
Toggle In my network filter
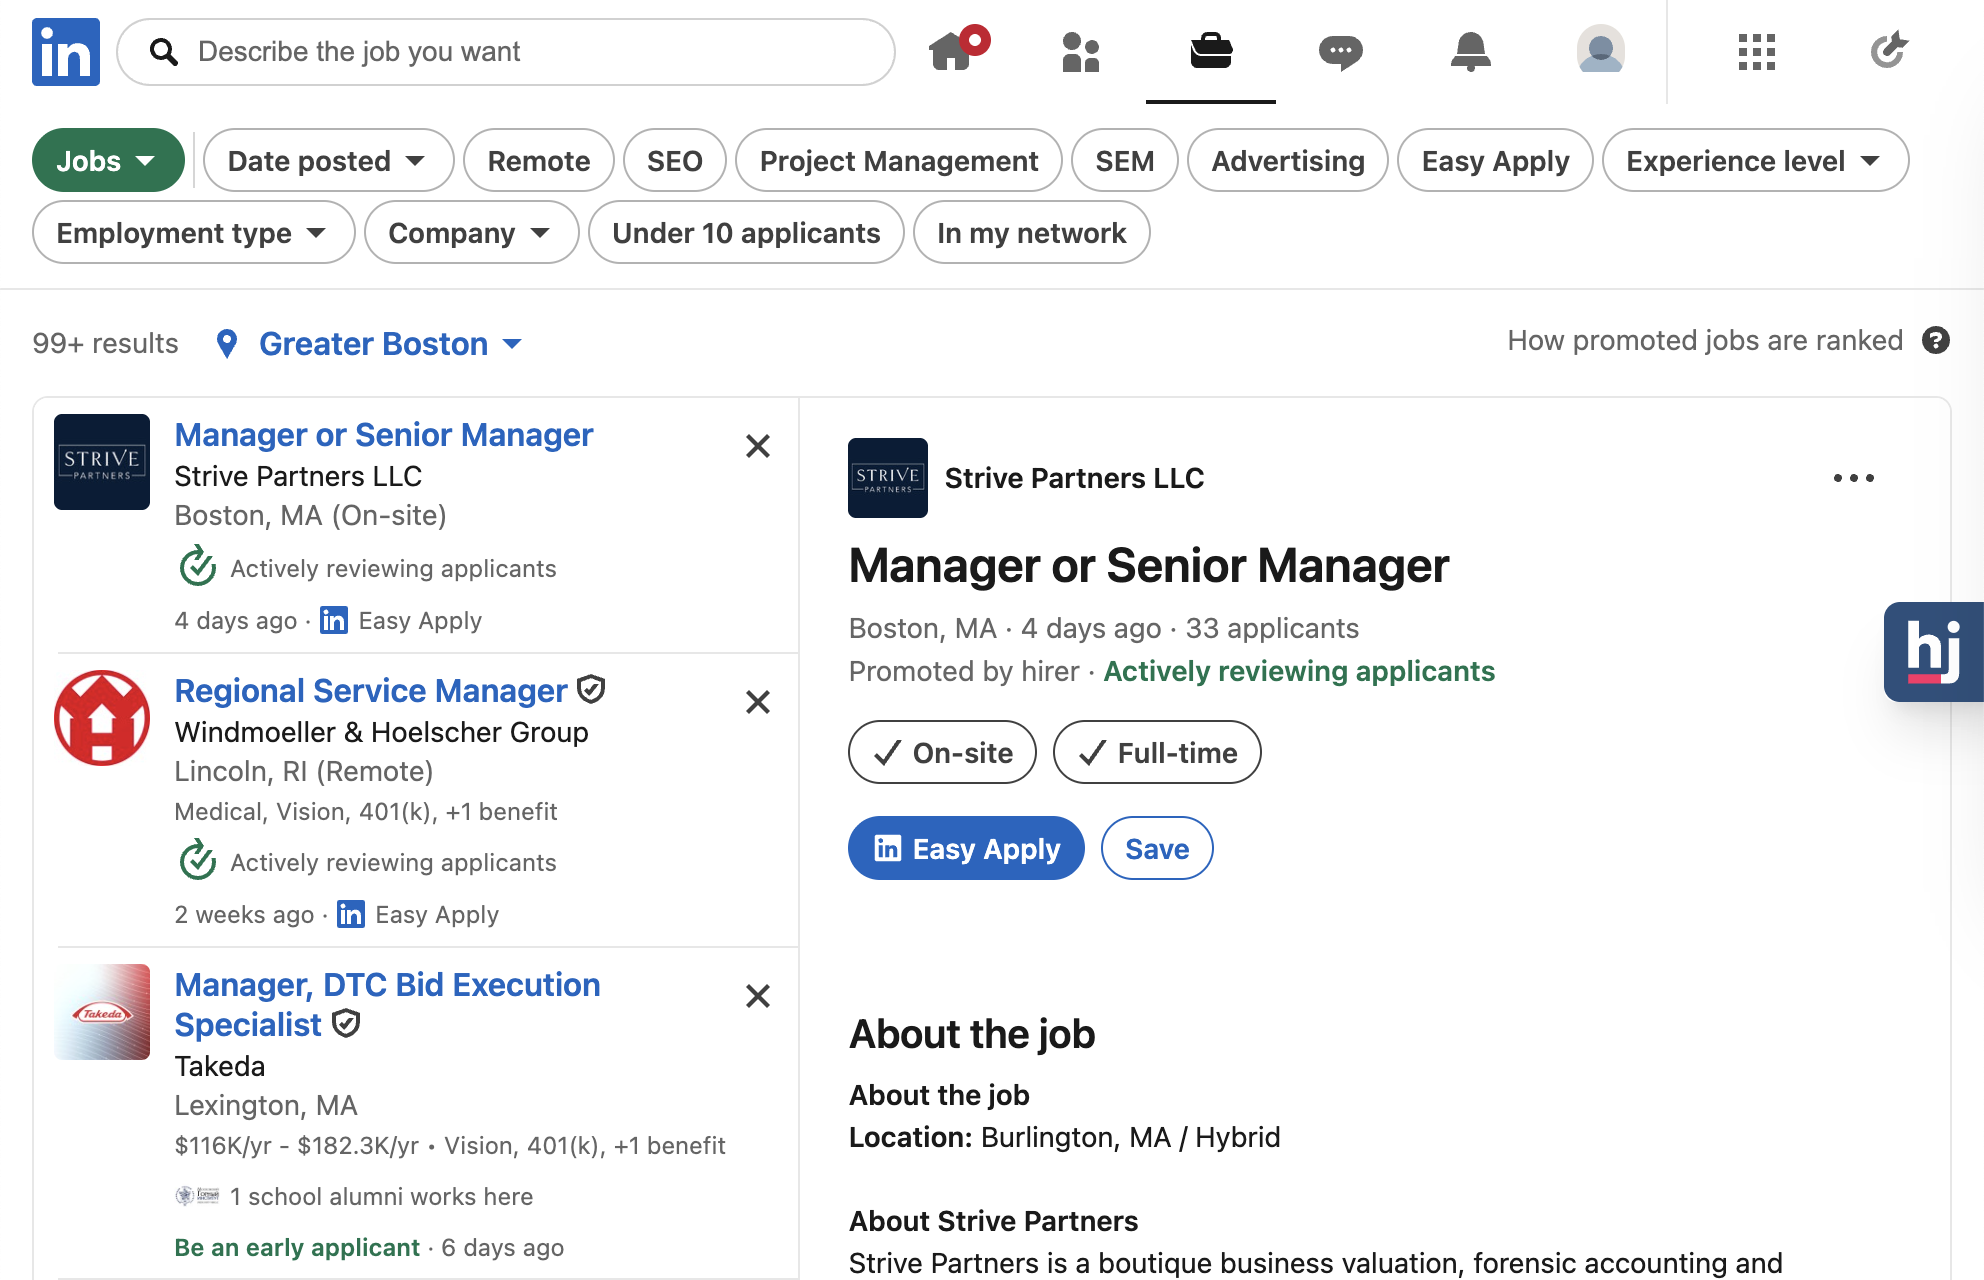pyautogui.click(x=1031, y=232)
